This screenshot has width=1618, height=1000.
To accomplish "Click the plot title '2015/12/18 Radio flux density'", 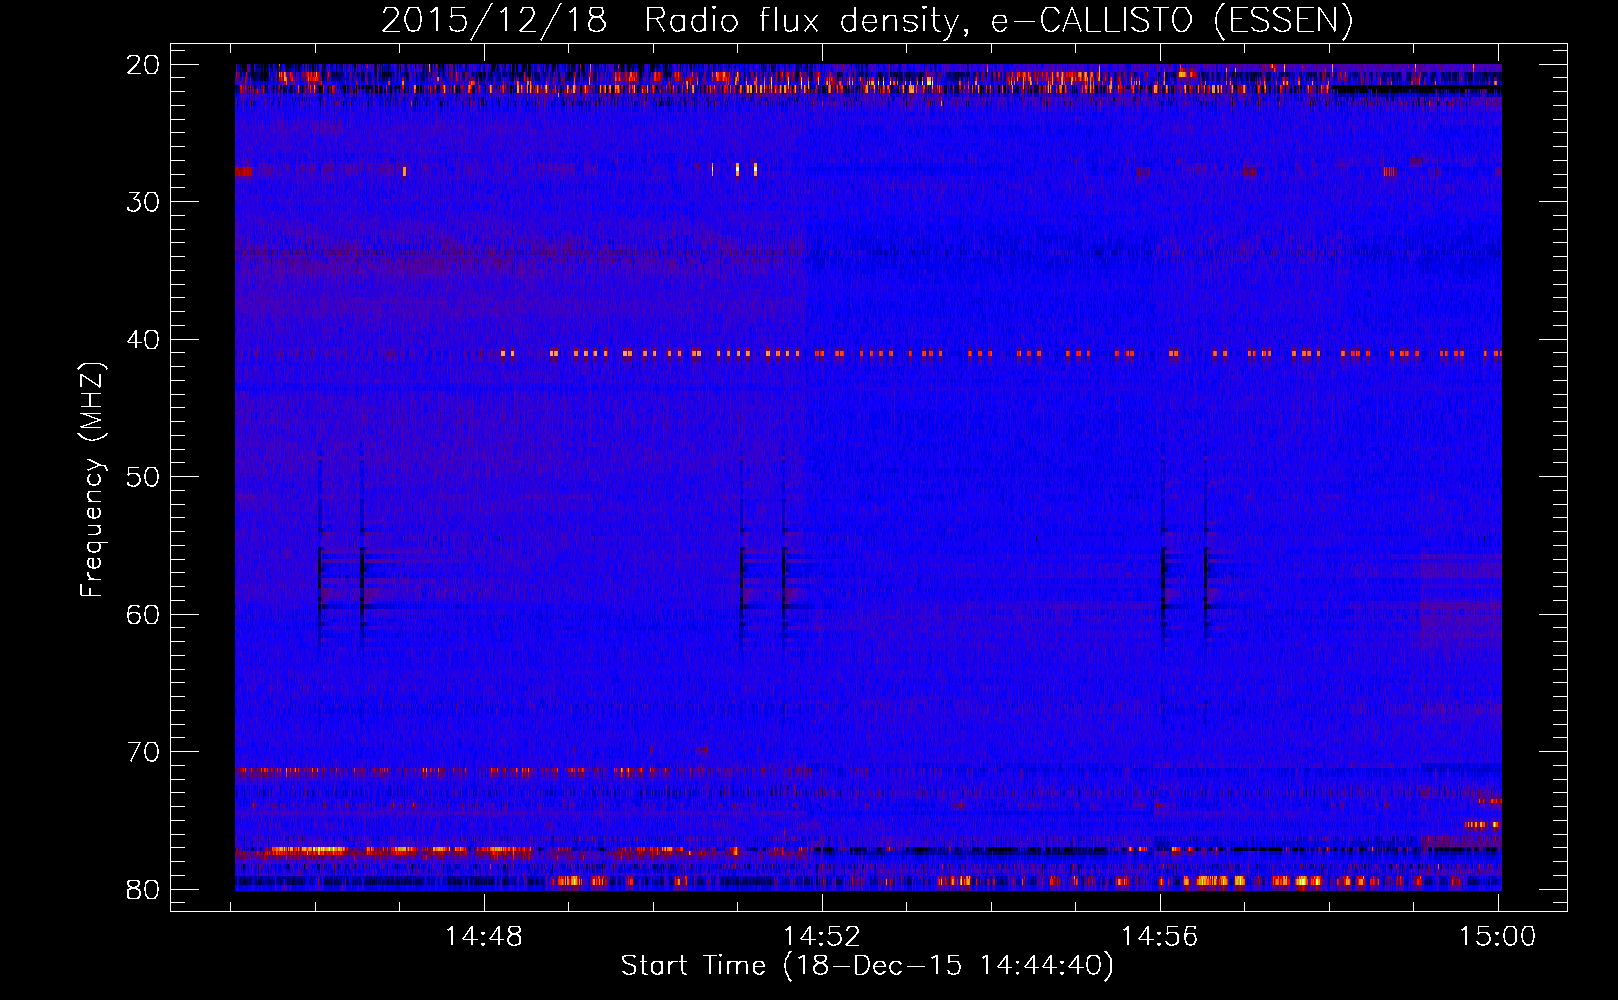I will pyautogui.click(x=867, y=21).
